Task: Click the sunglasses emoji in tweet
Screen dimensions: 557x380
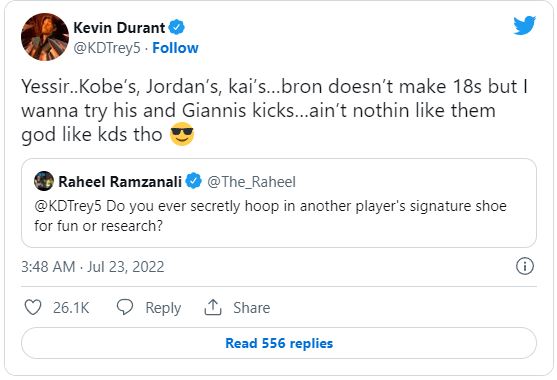Action: point(182,134)
